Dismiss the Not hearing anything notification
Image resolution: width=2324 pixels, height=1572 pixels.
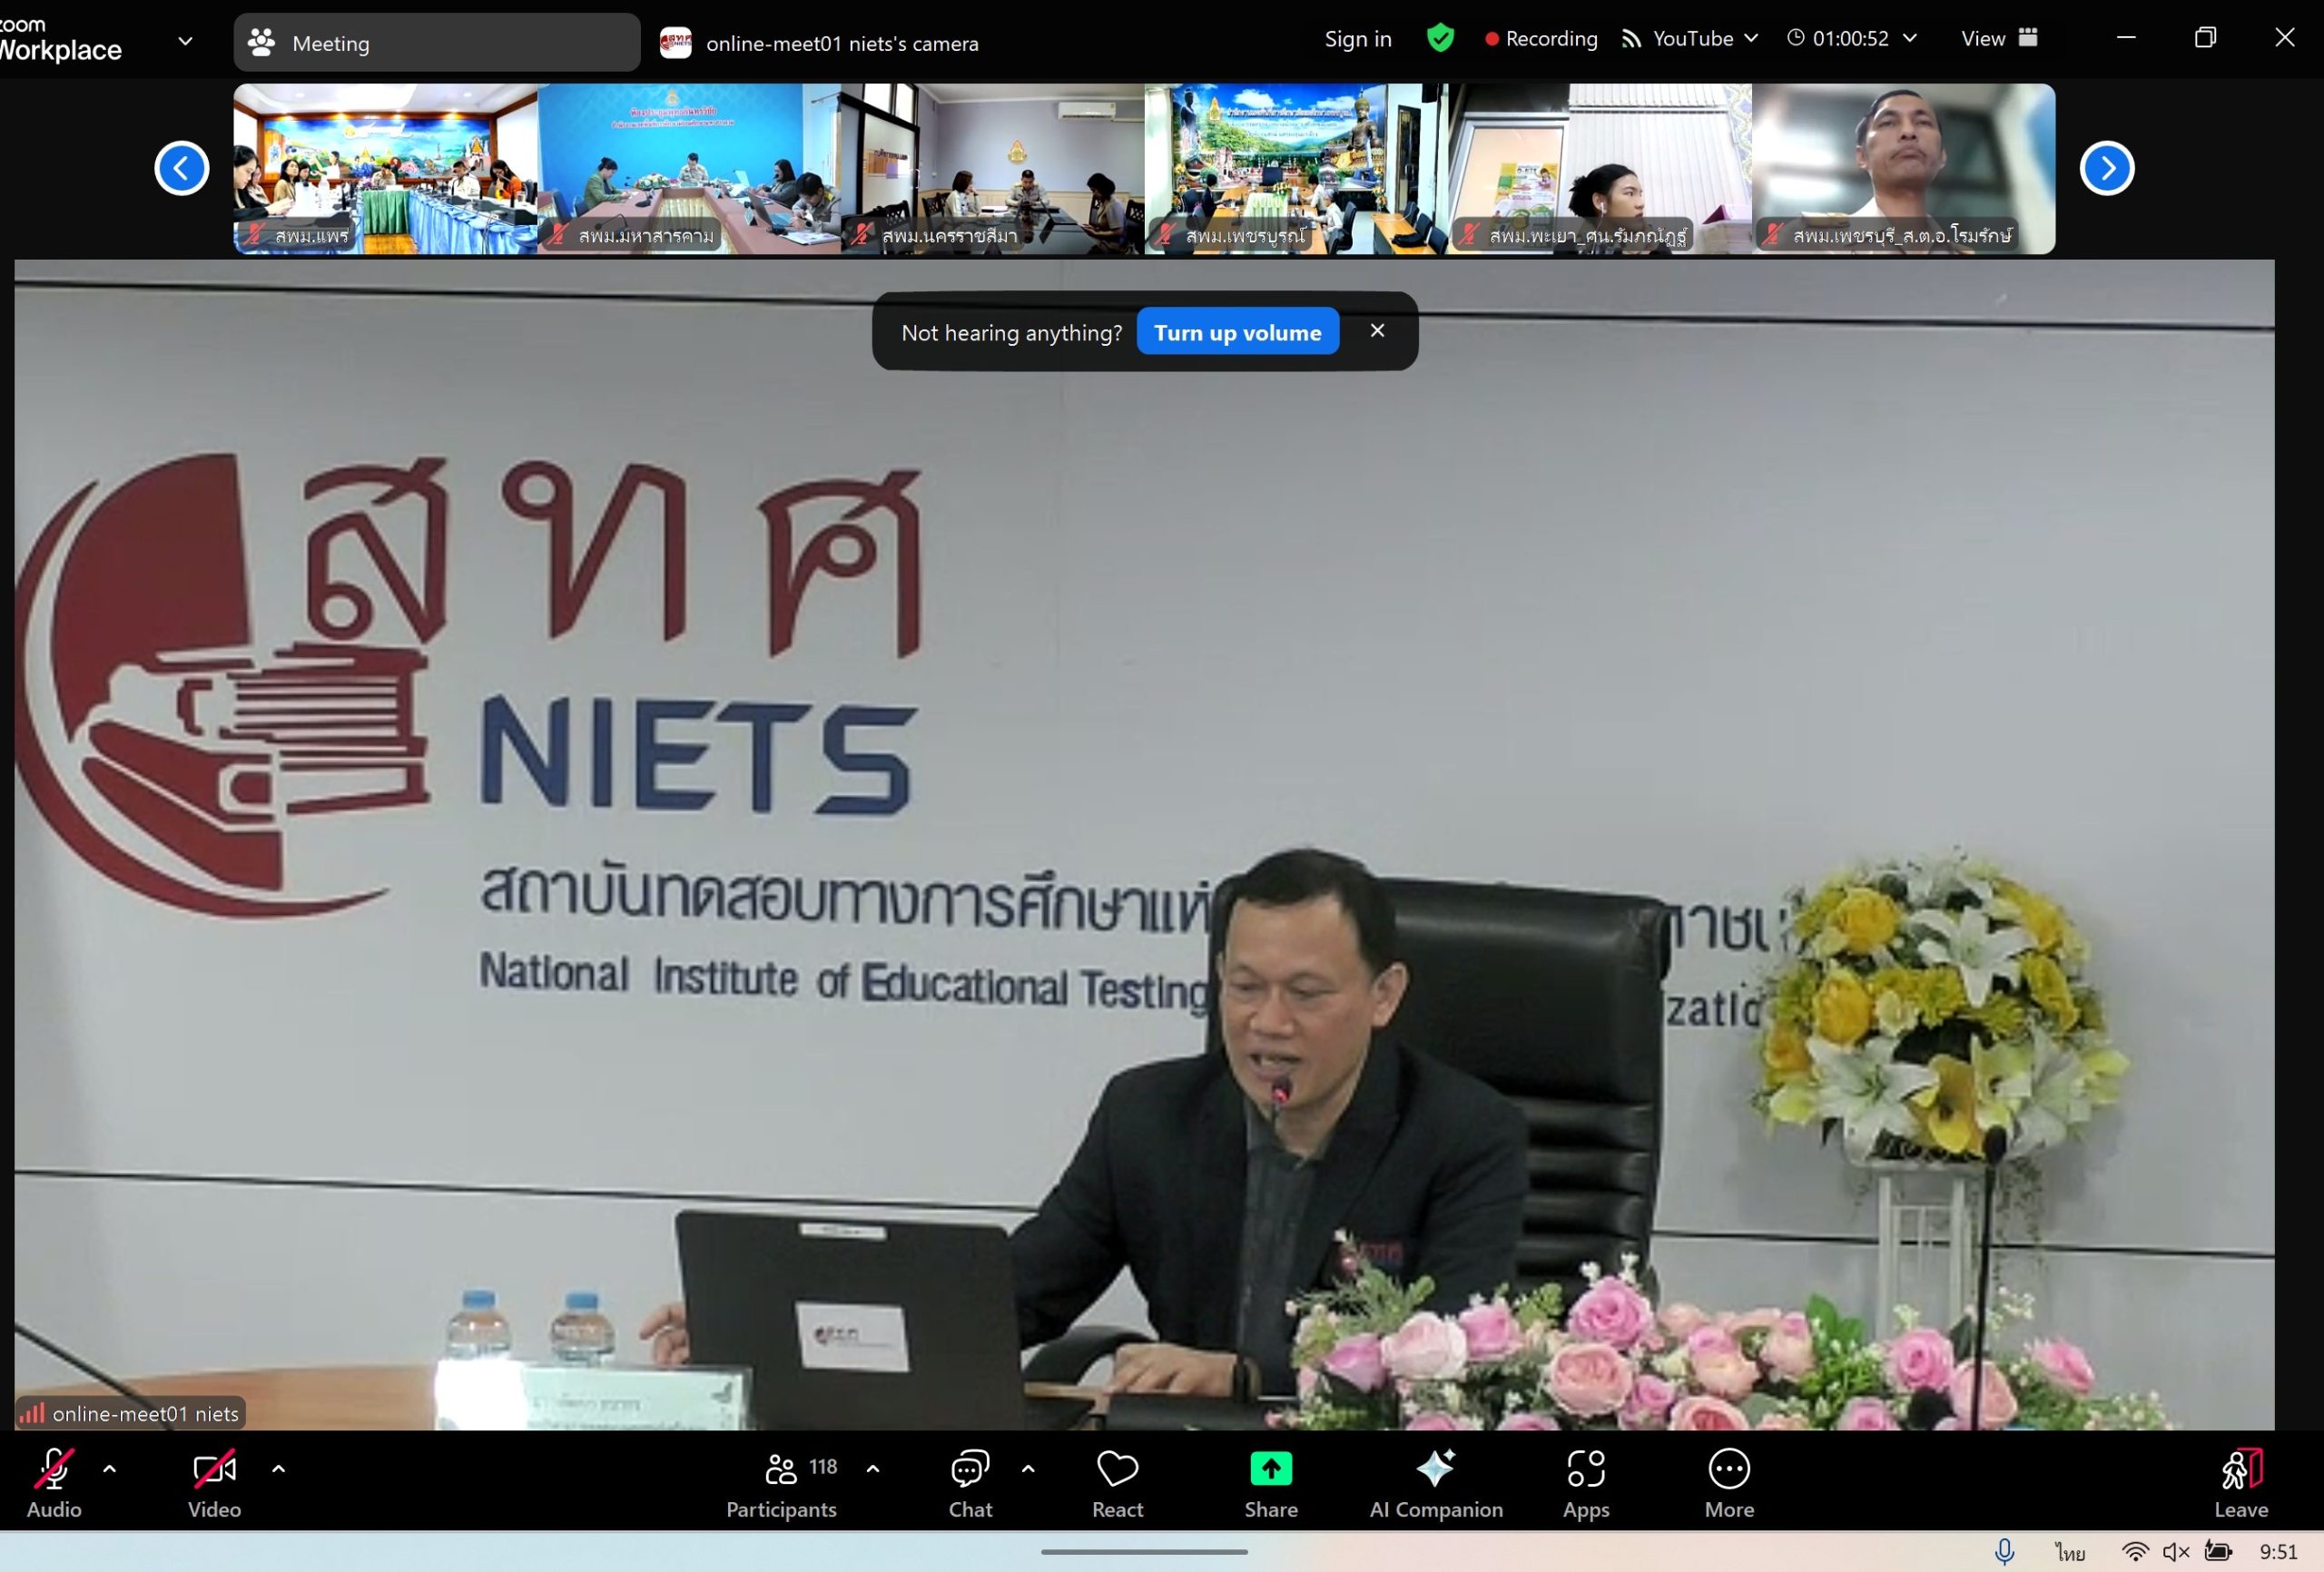[1377, 331]
